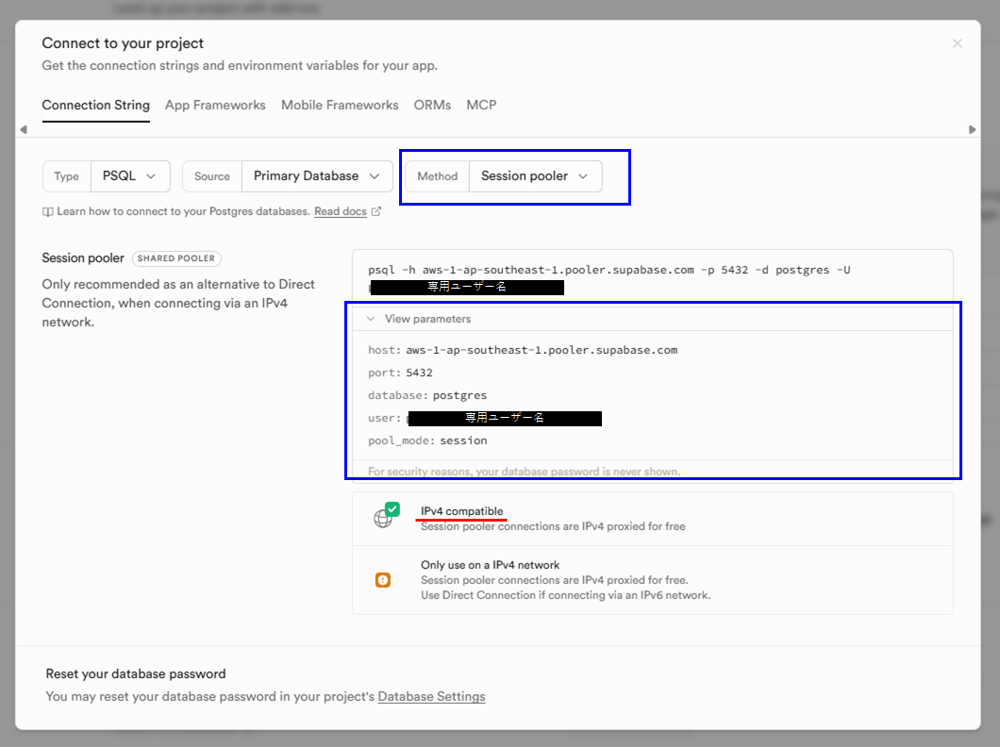
Task: Click the globe IPv4 compatible icon
Action: 383,519
